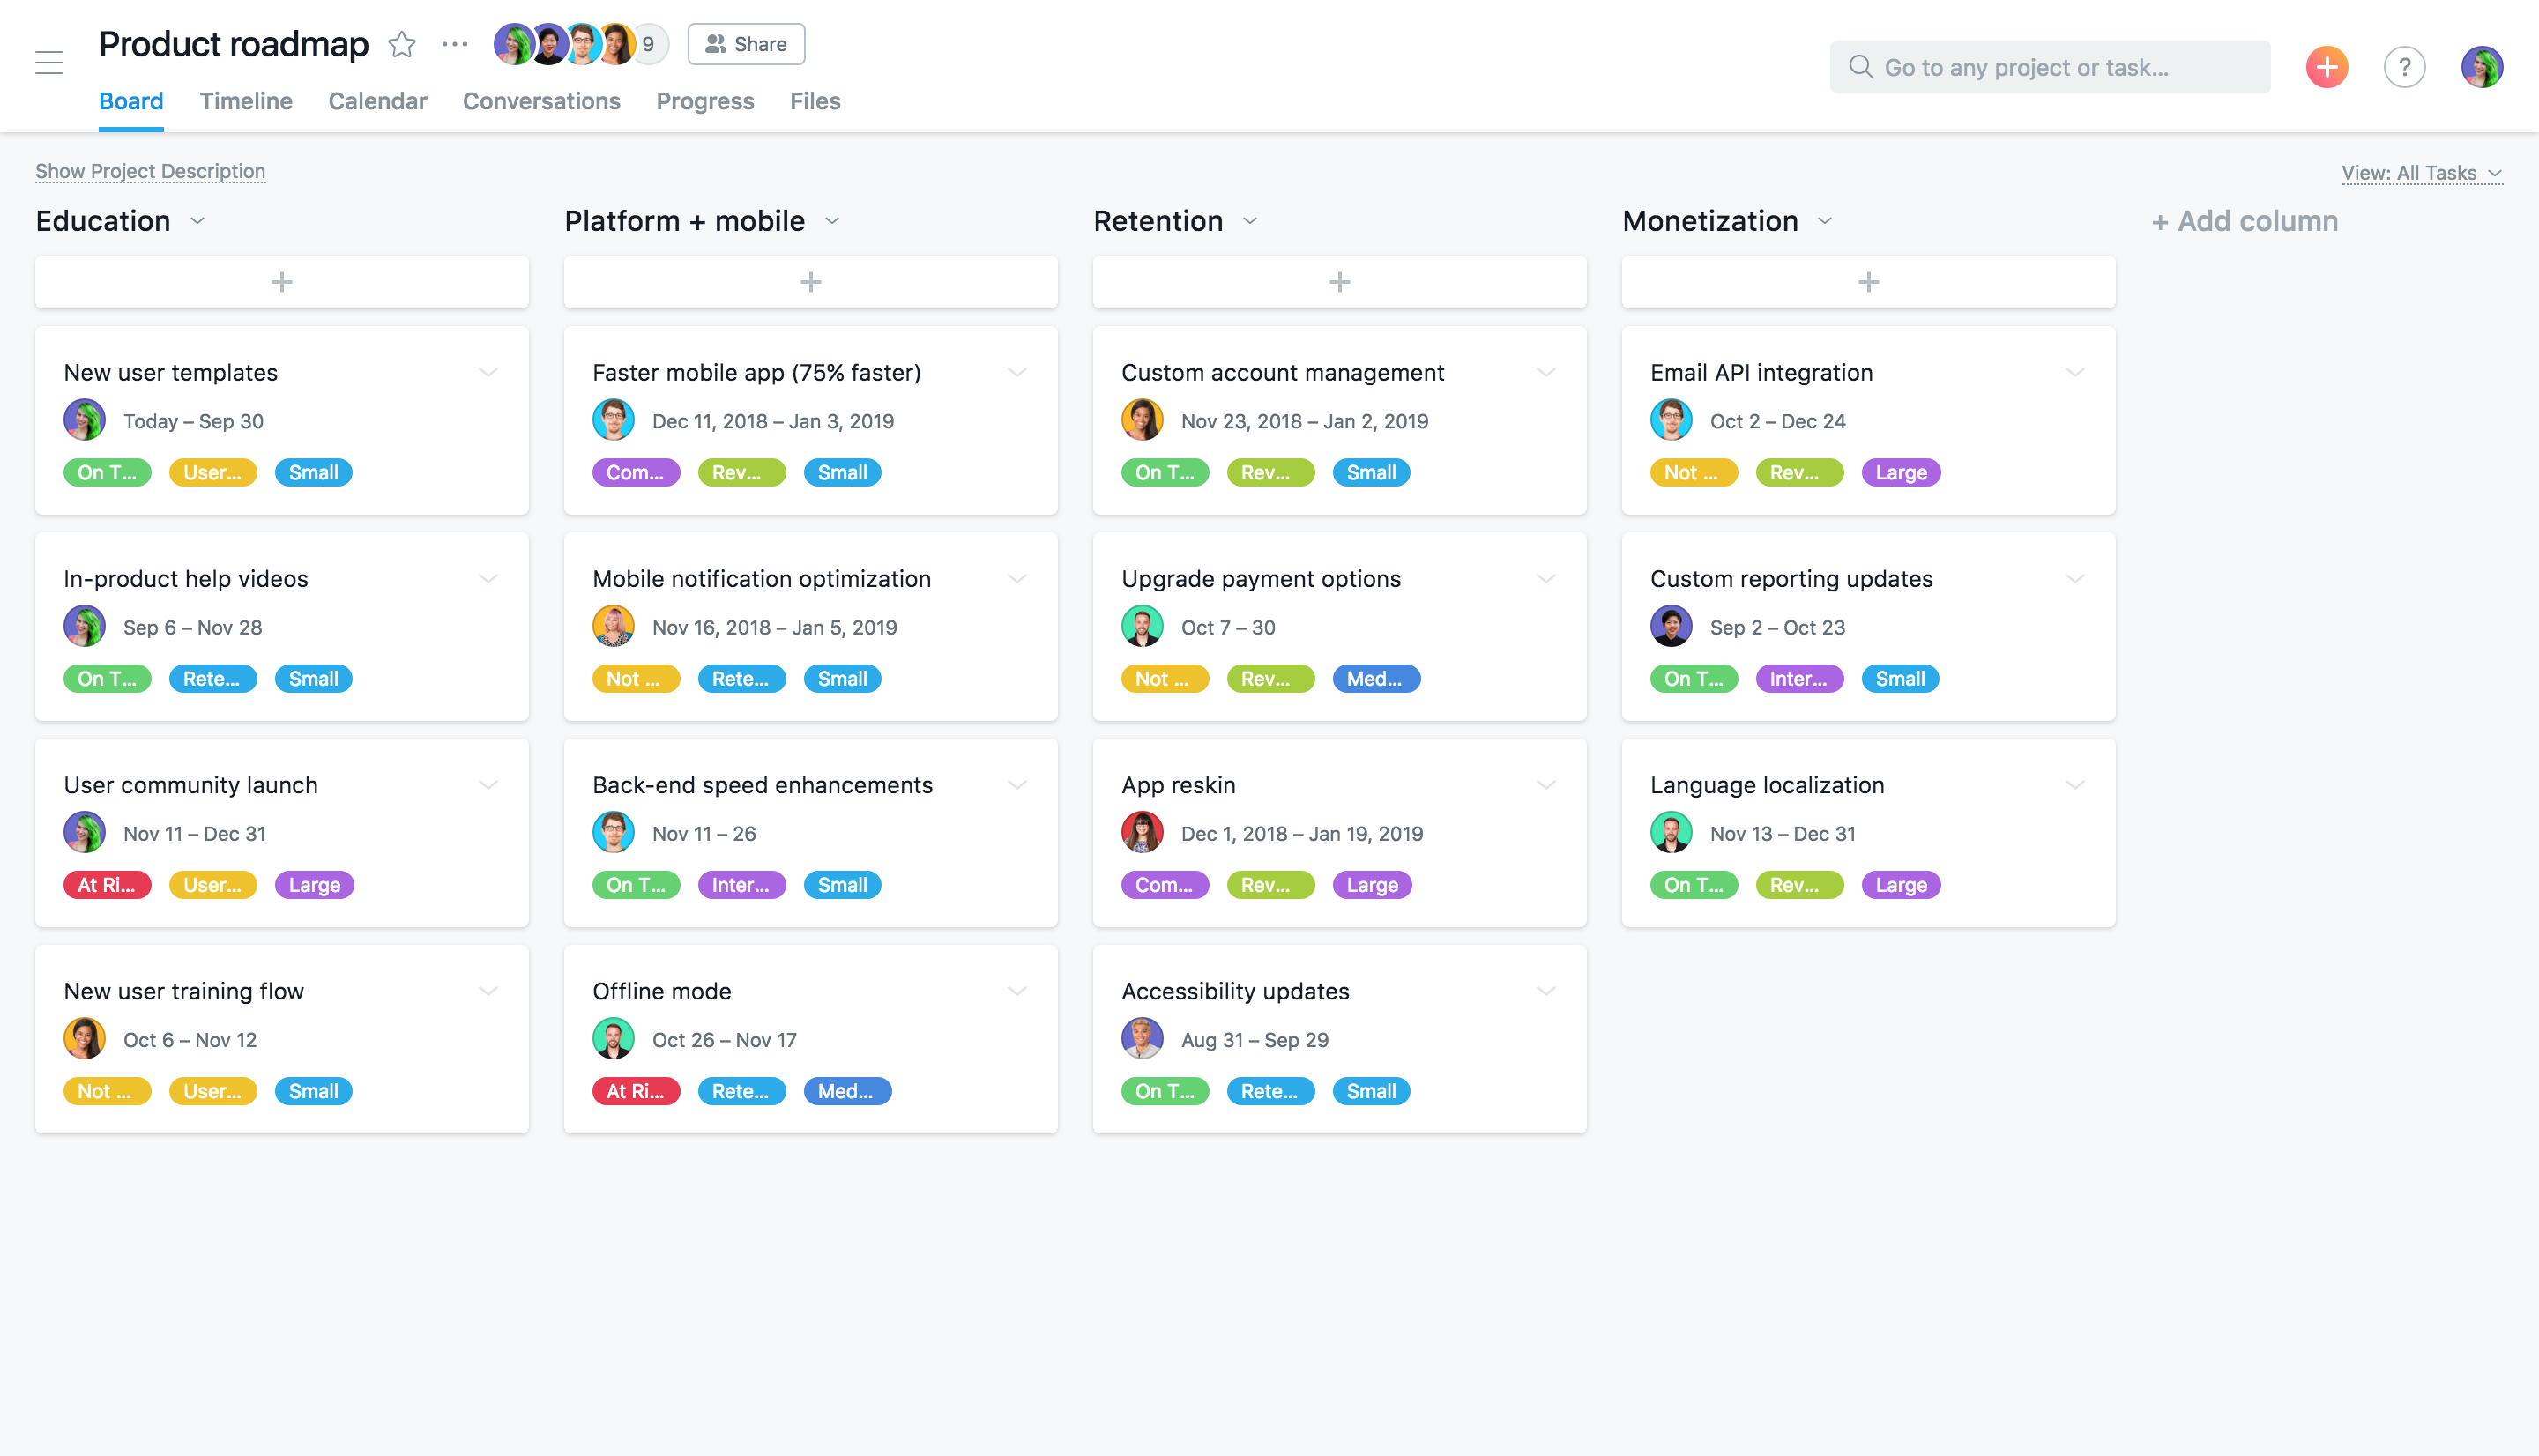Add a new task to the Retention column
The image size is (2539, 1456).
pos(1338,281)
